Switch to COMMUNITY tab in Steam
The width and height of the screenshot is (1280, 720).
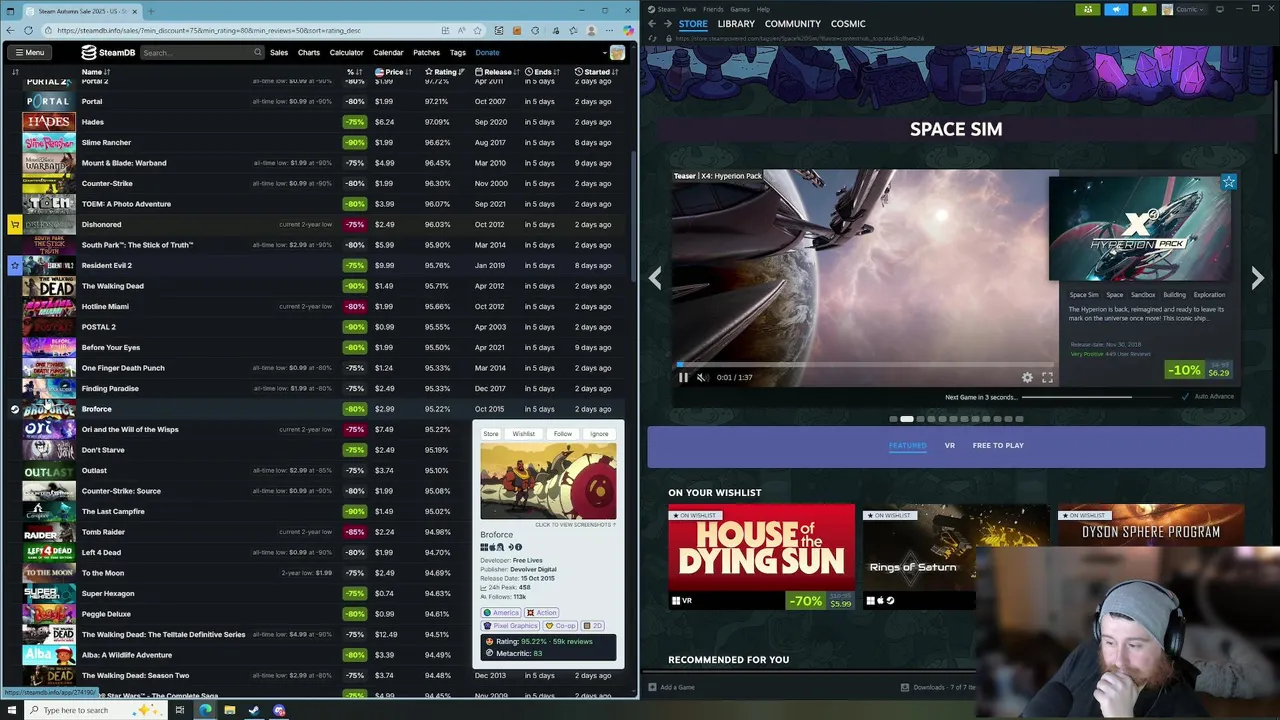pos(793,24)
